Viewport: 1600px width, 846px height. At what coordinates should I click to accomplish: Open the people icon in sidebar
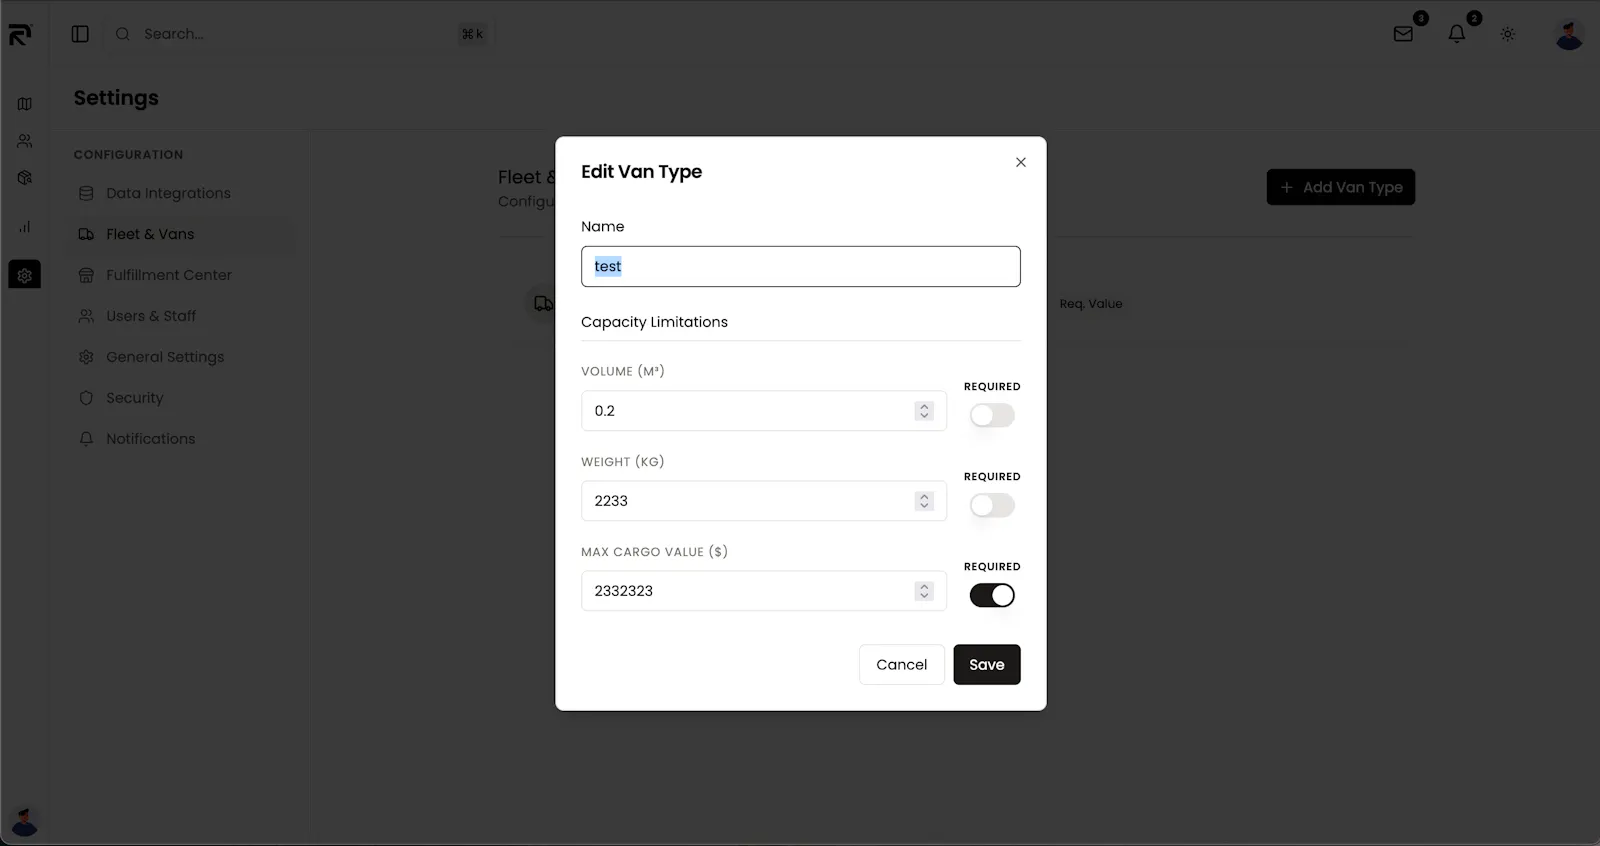click(x=25, y=141)
